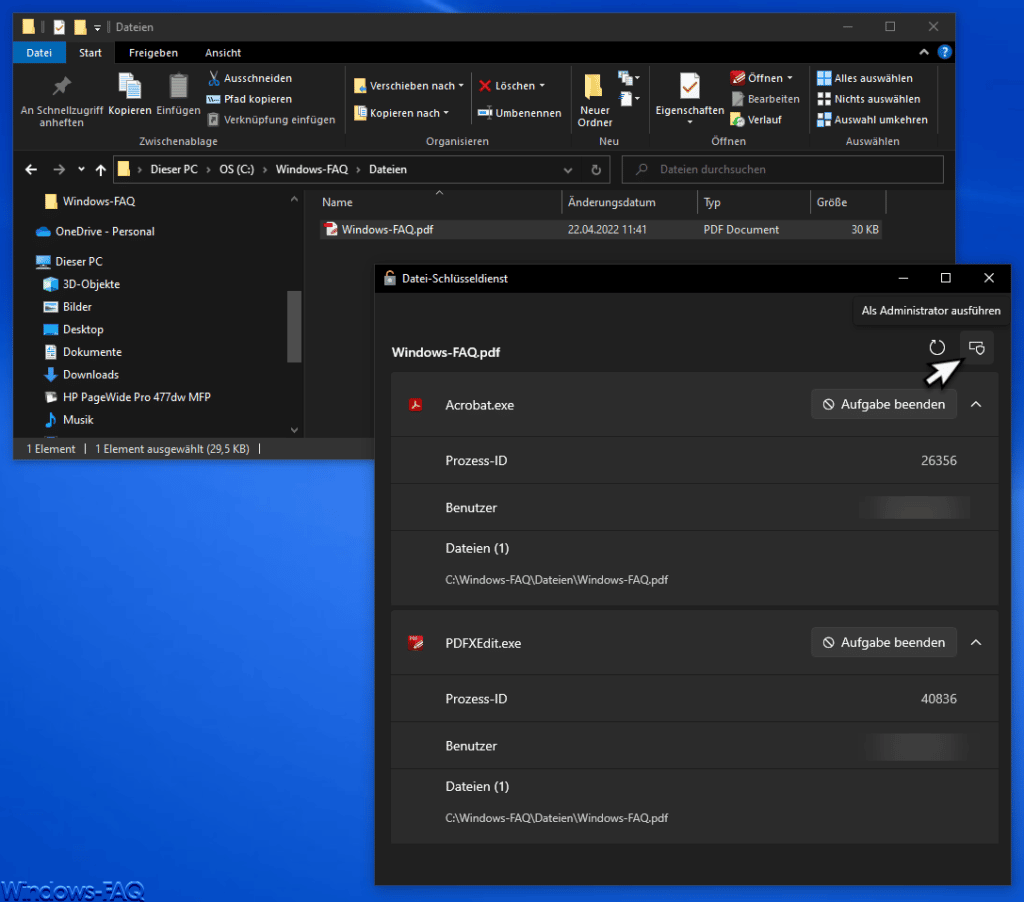Click the Dateien durchsuchen search field
The image size is (1024, 902).
tap(782, 170)
